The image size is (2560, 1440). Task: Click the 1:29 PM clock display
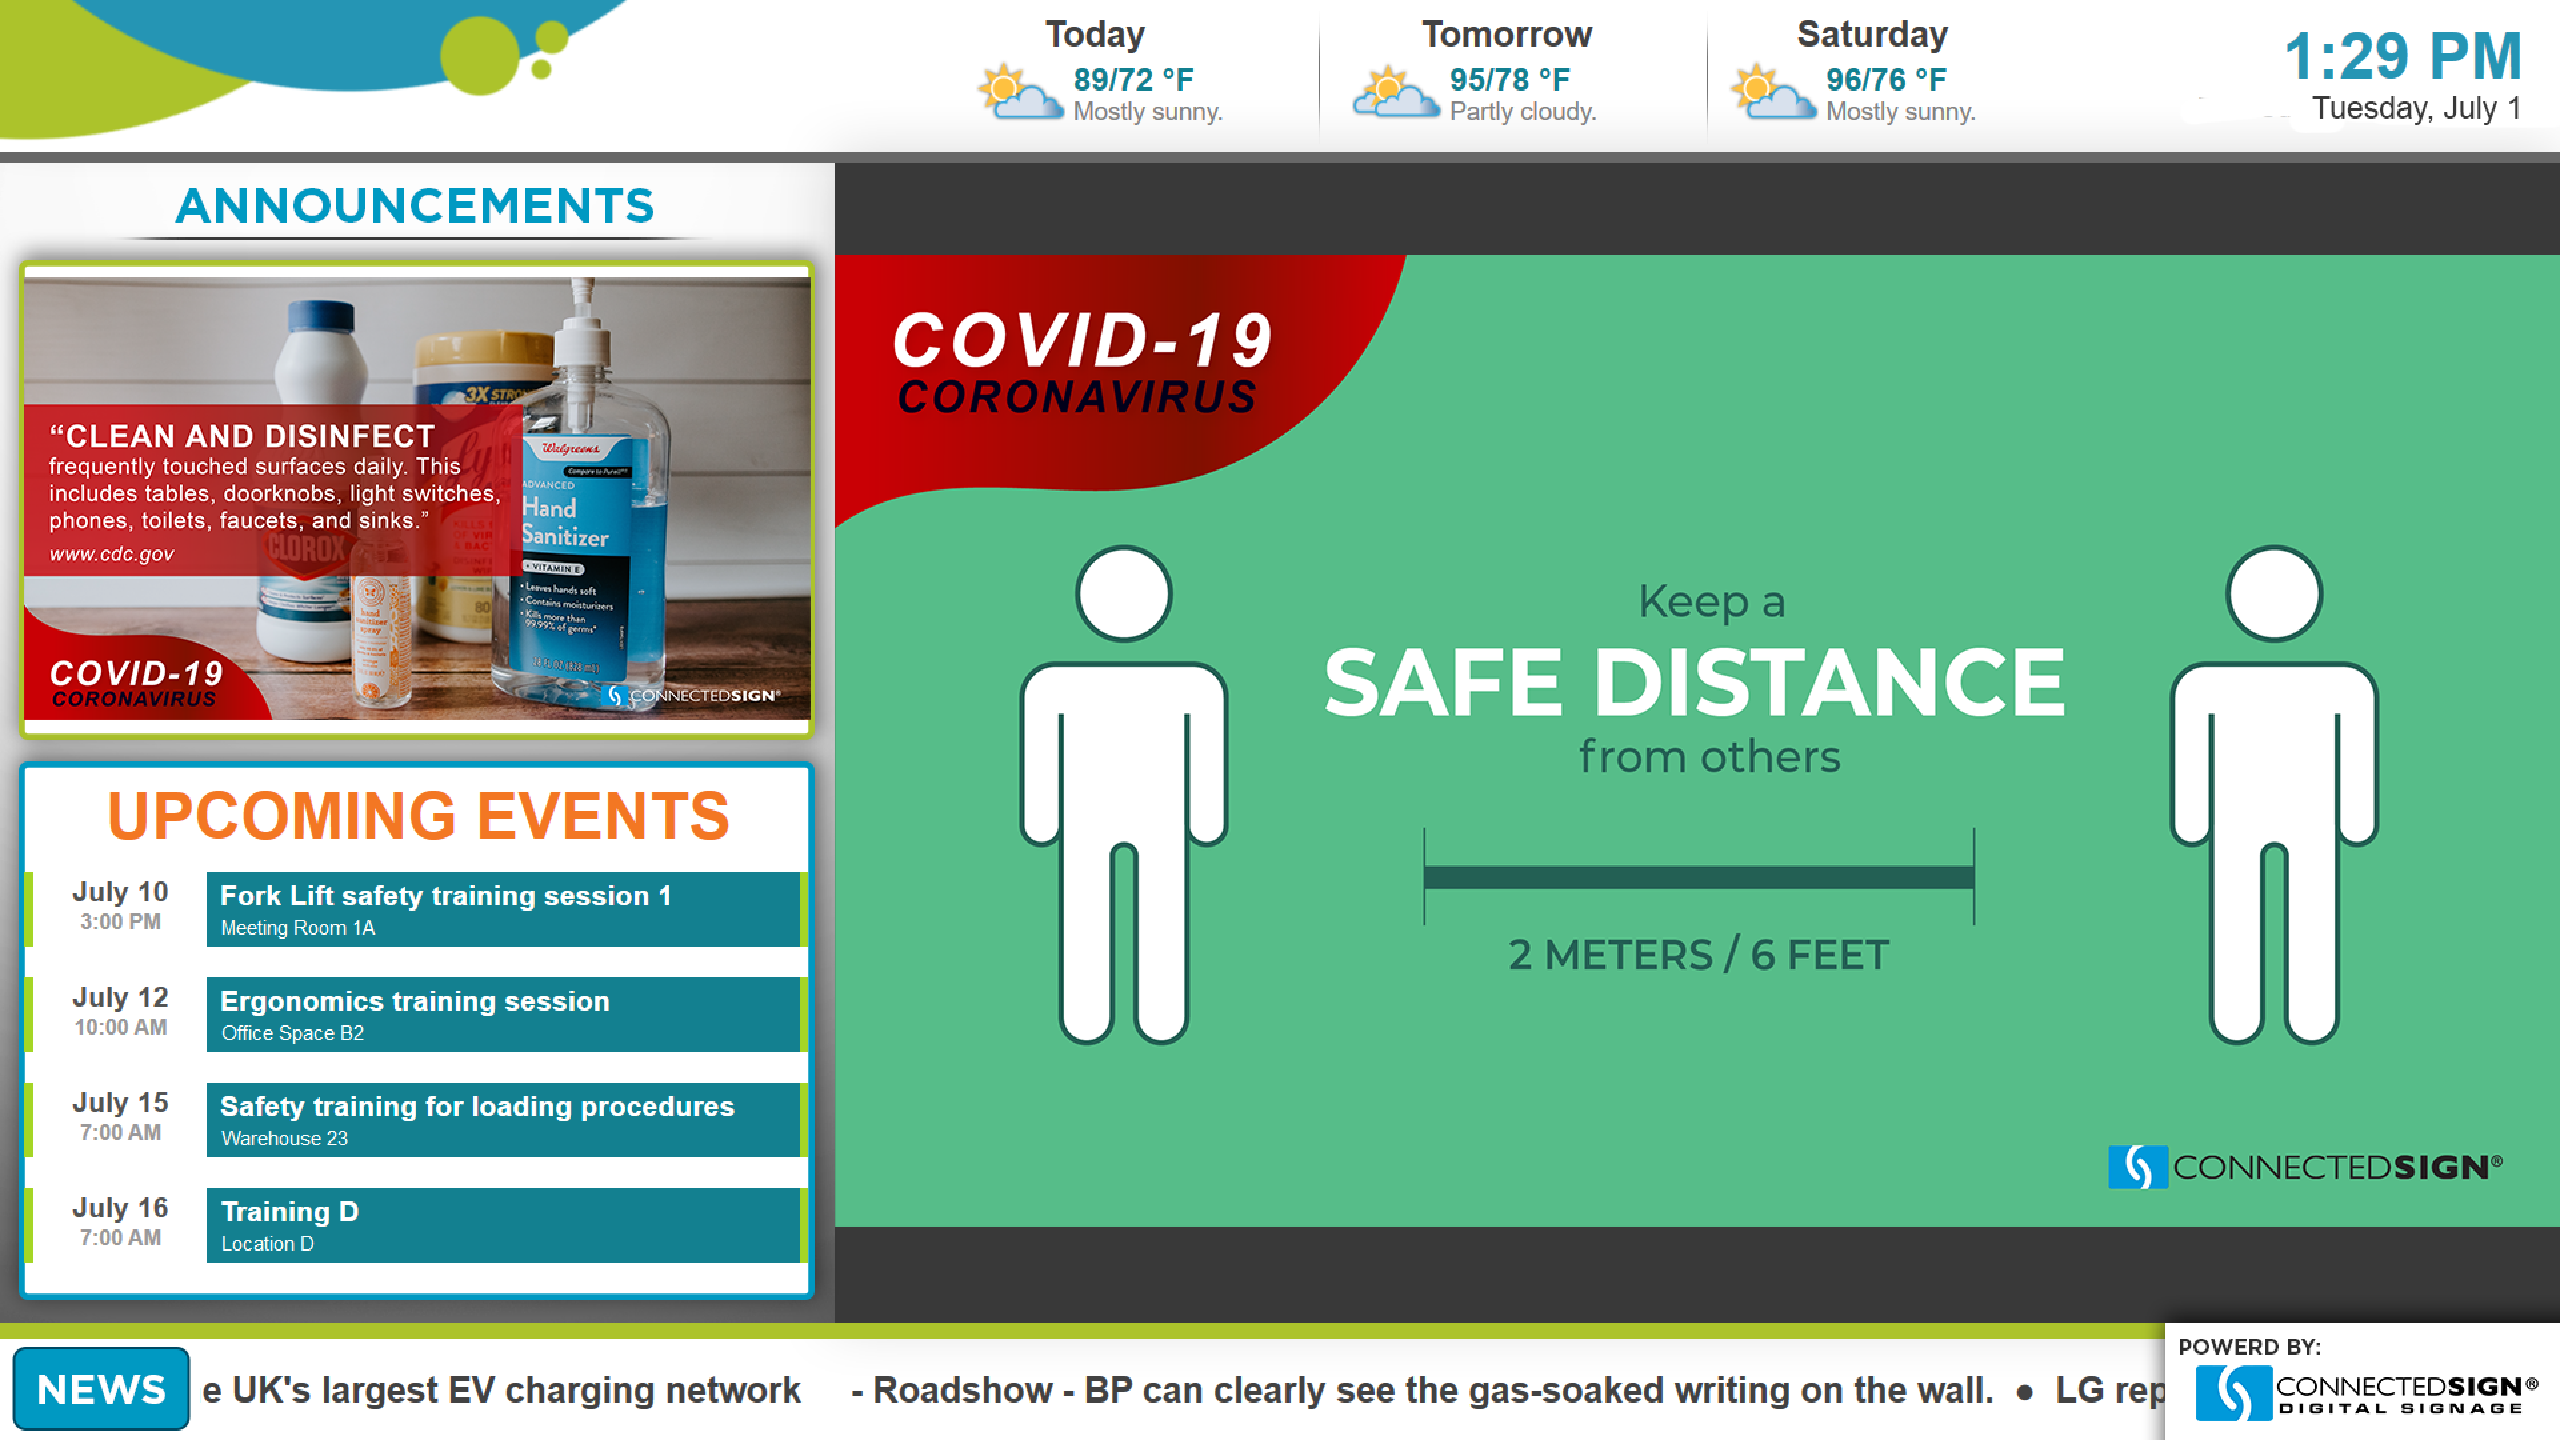pyautogui.click(x=2402, y=57)
